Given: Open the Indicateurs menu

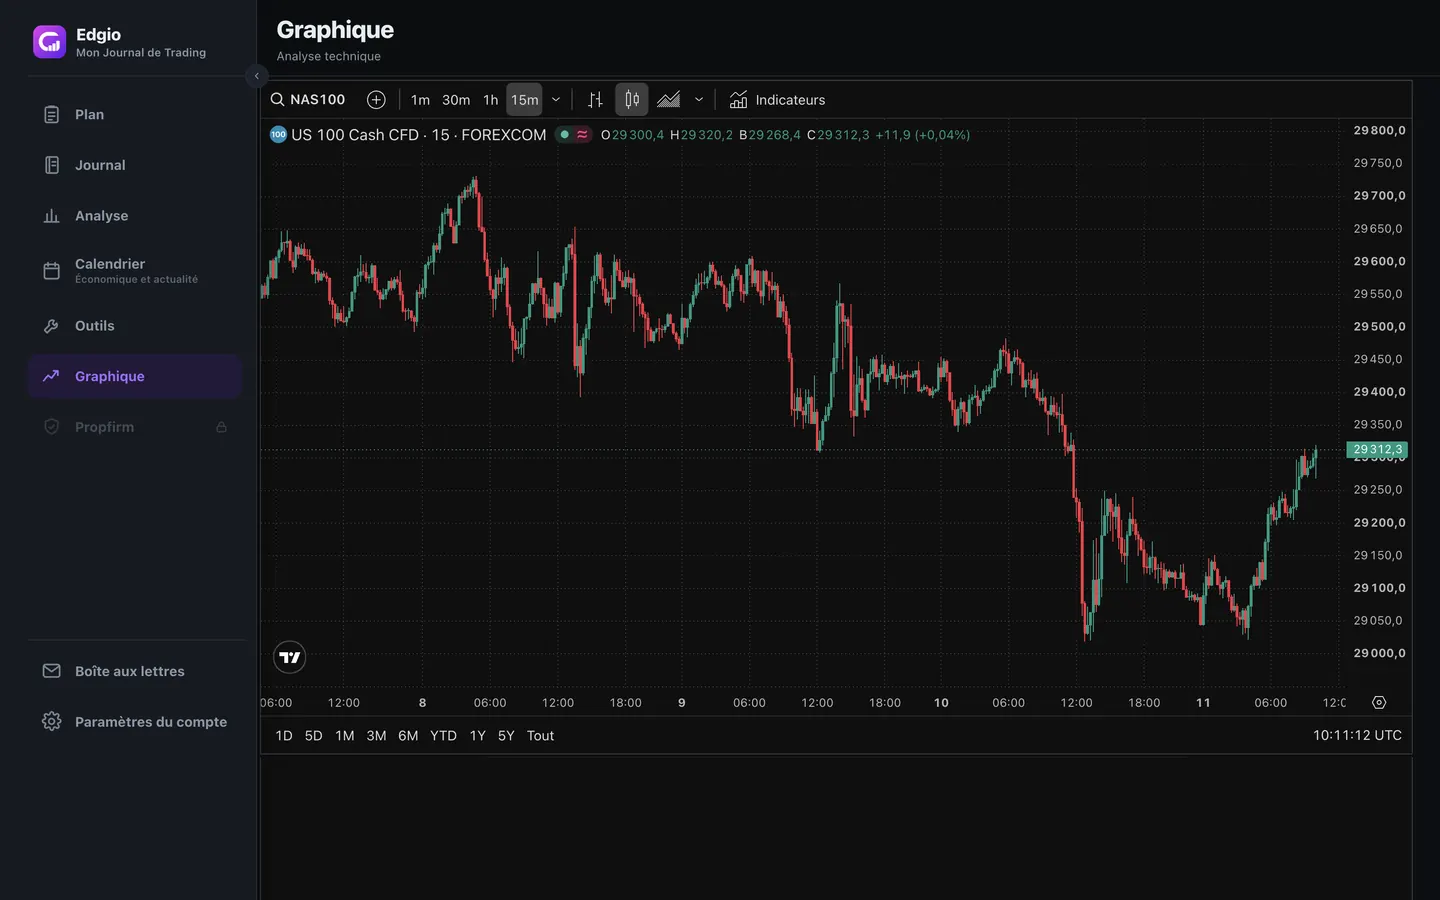Looking at the screenshot, I should (777, 100).
